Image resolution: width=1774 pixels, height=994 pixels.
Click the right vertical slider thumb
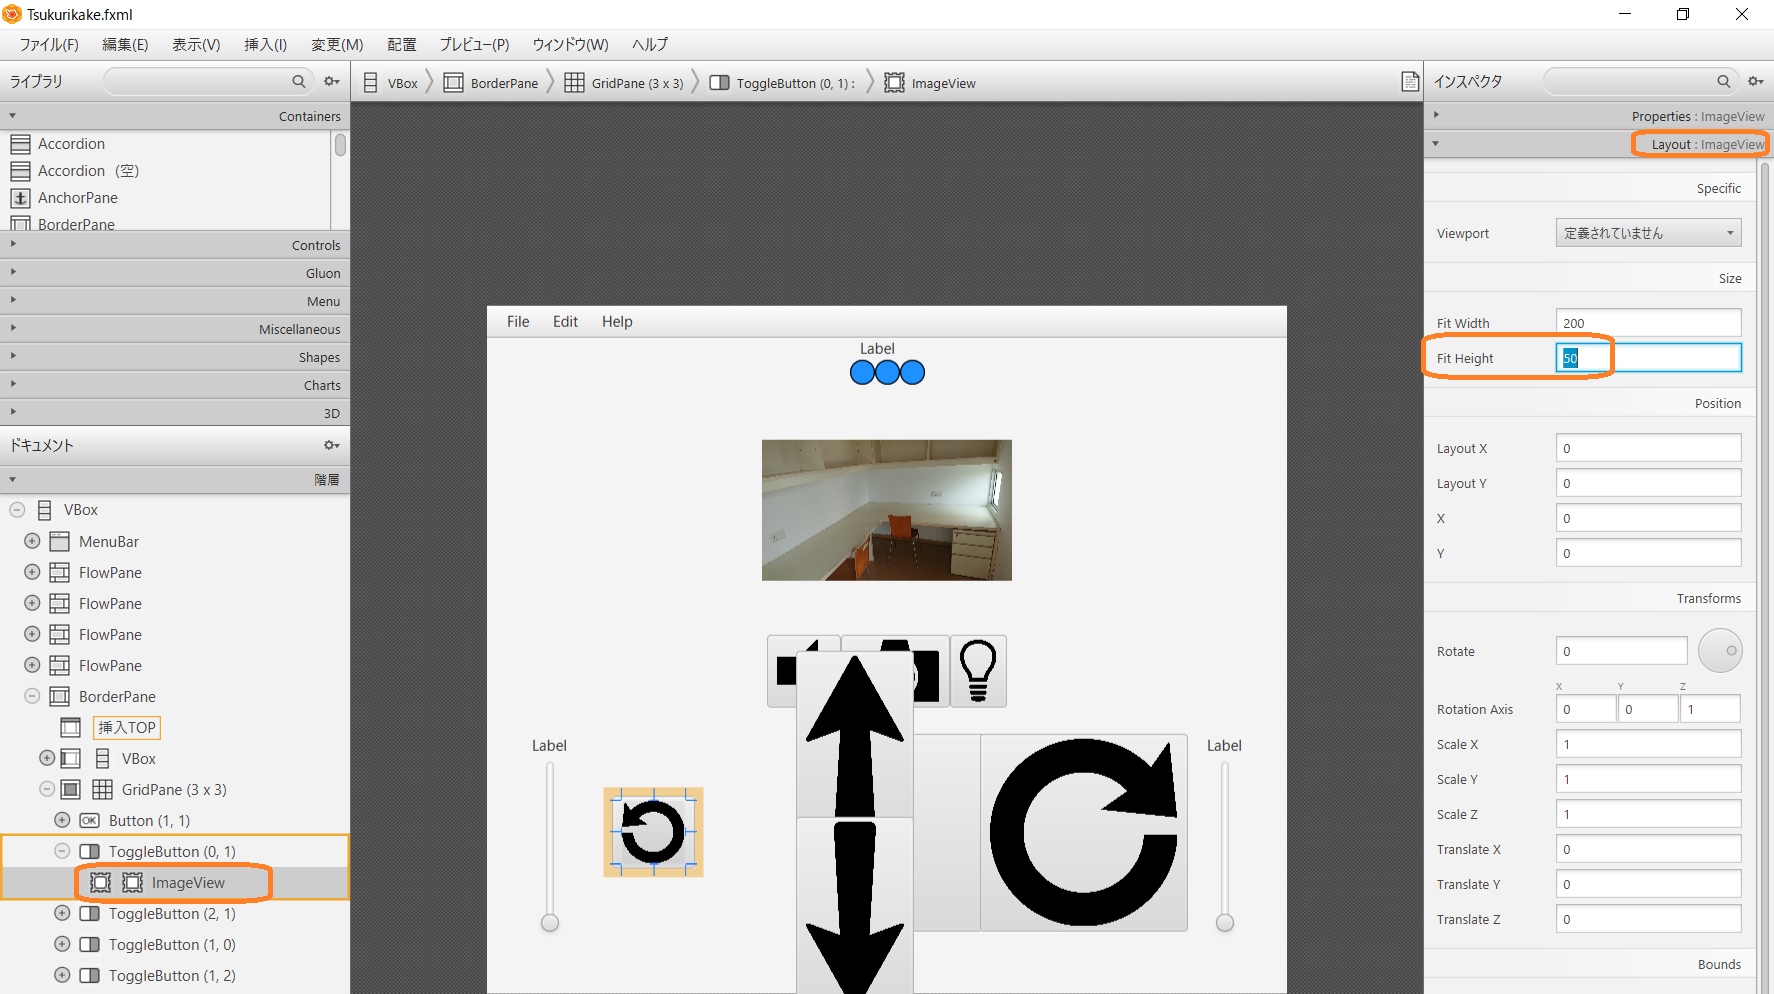[1225, 923]
